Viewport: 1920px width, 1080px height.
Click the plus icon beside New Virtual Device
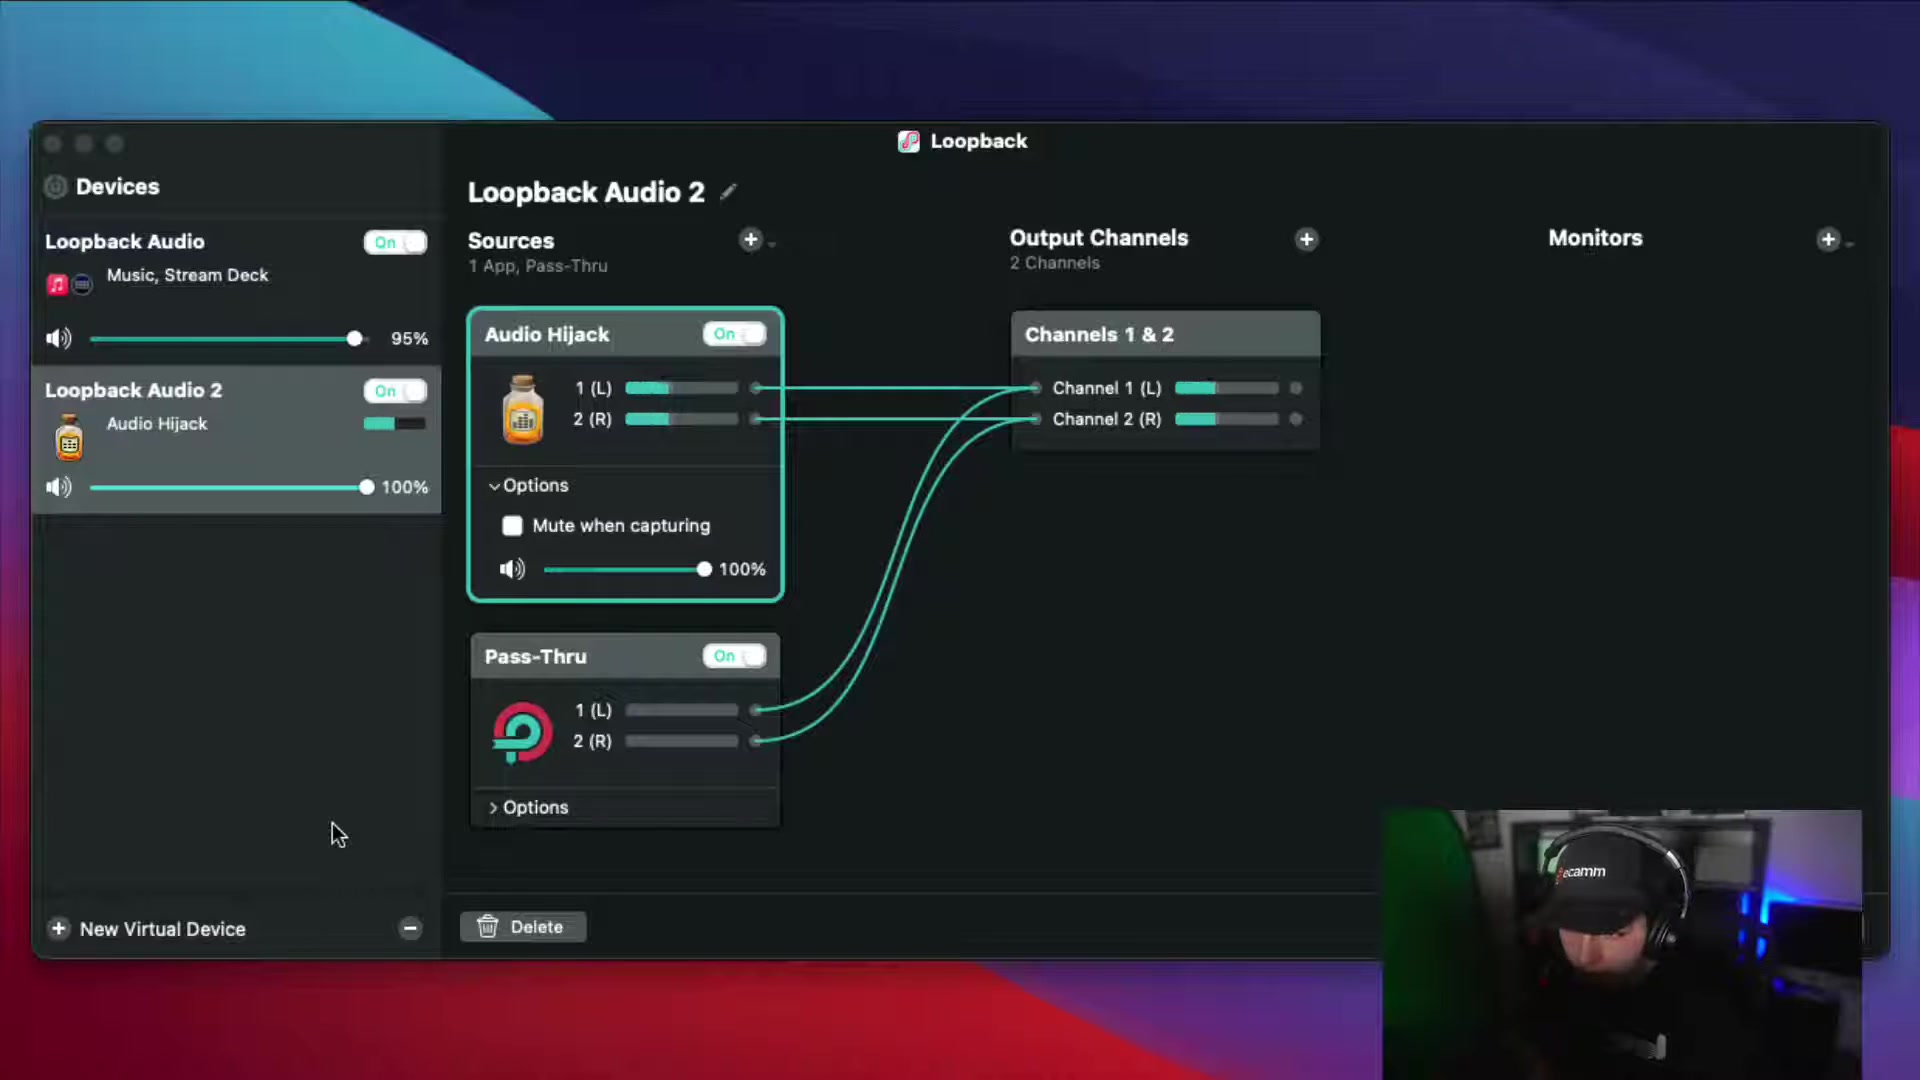tap(58, 928)
